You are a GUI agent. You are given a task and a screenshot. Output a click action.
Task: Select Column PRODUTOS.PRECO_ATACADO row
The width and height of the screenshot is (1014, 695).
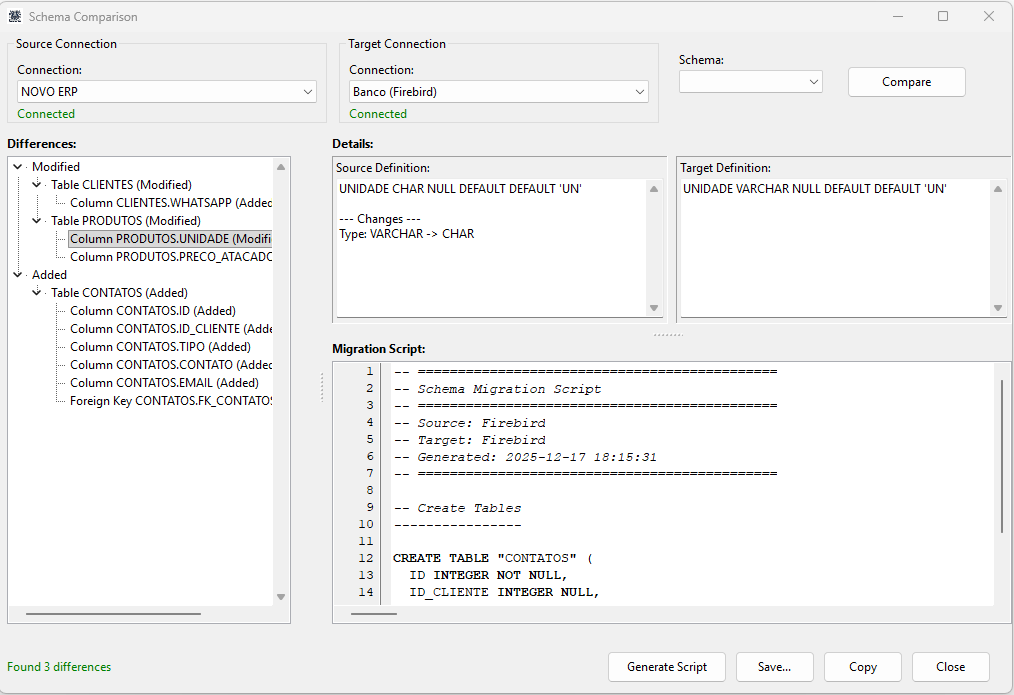point(171,257)
